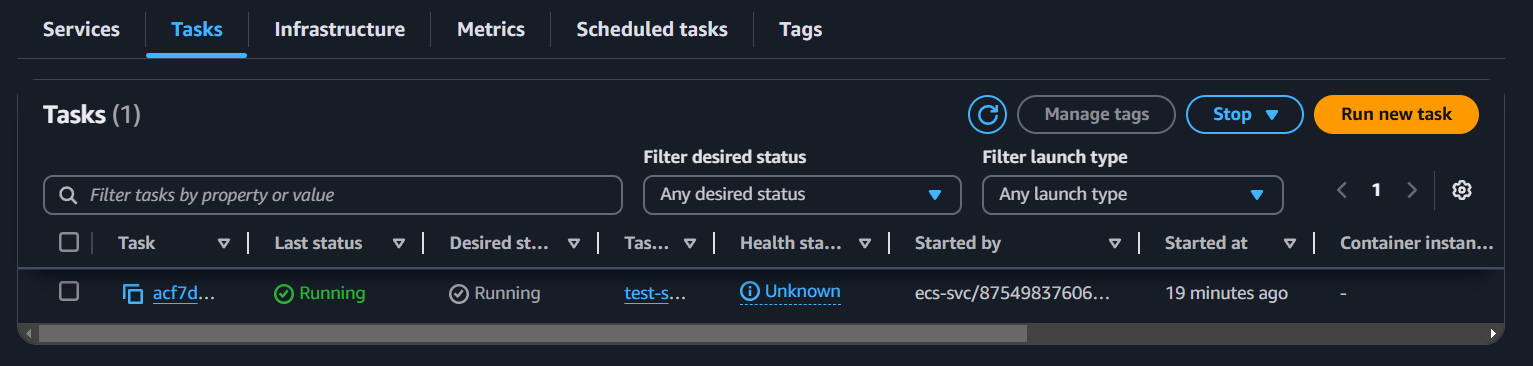
Task: Check the acf7d task row checkbox
Action: pos(69,291)
